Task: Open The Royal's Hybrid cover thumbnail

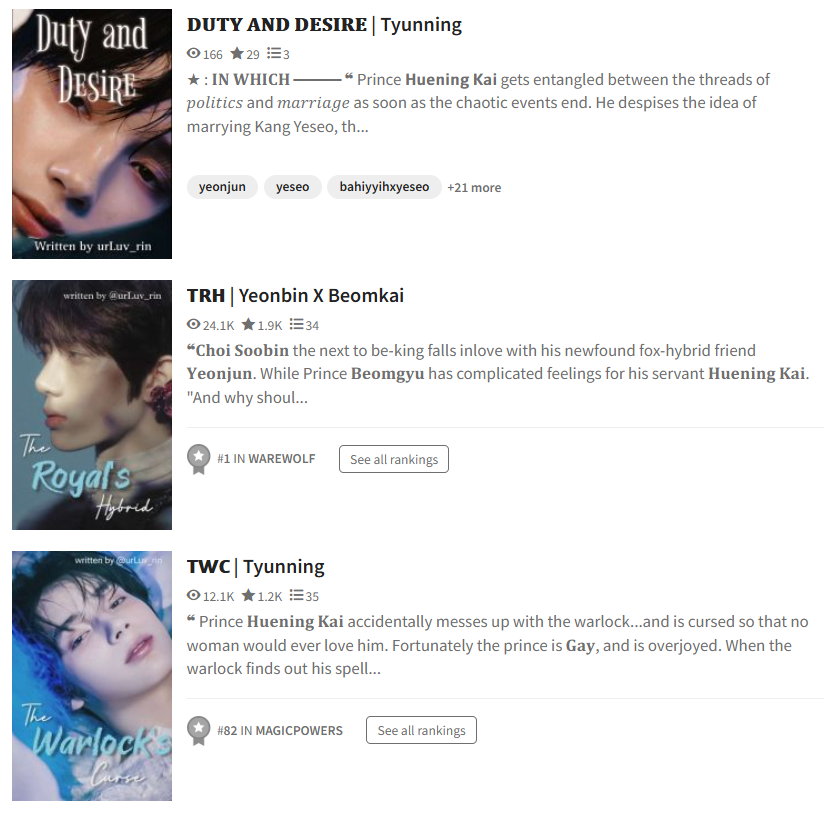Action: 92,405
